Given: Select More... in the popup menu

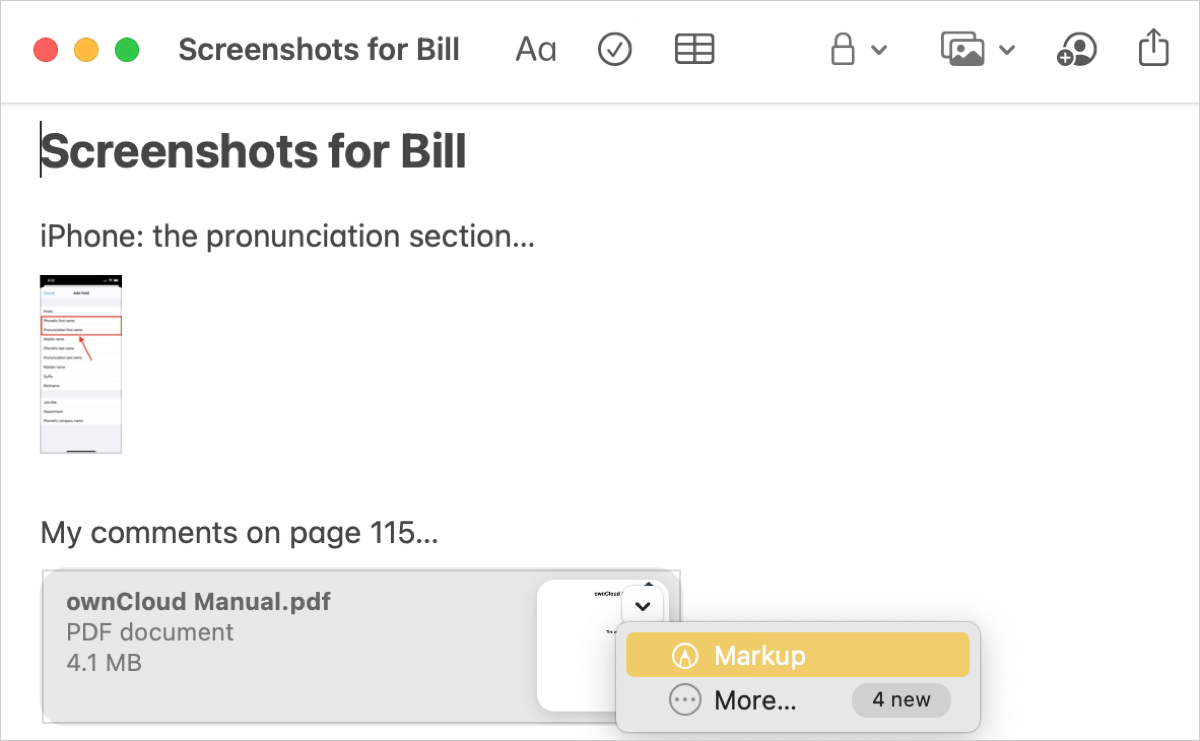Looking at the screenshot, I should (x=798, y=699).
